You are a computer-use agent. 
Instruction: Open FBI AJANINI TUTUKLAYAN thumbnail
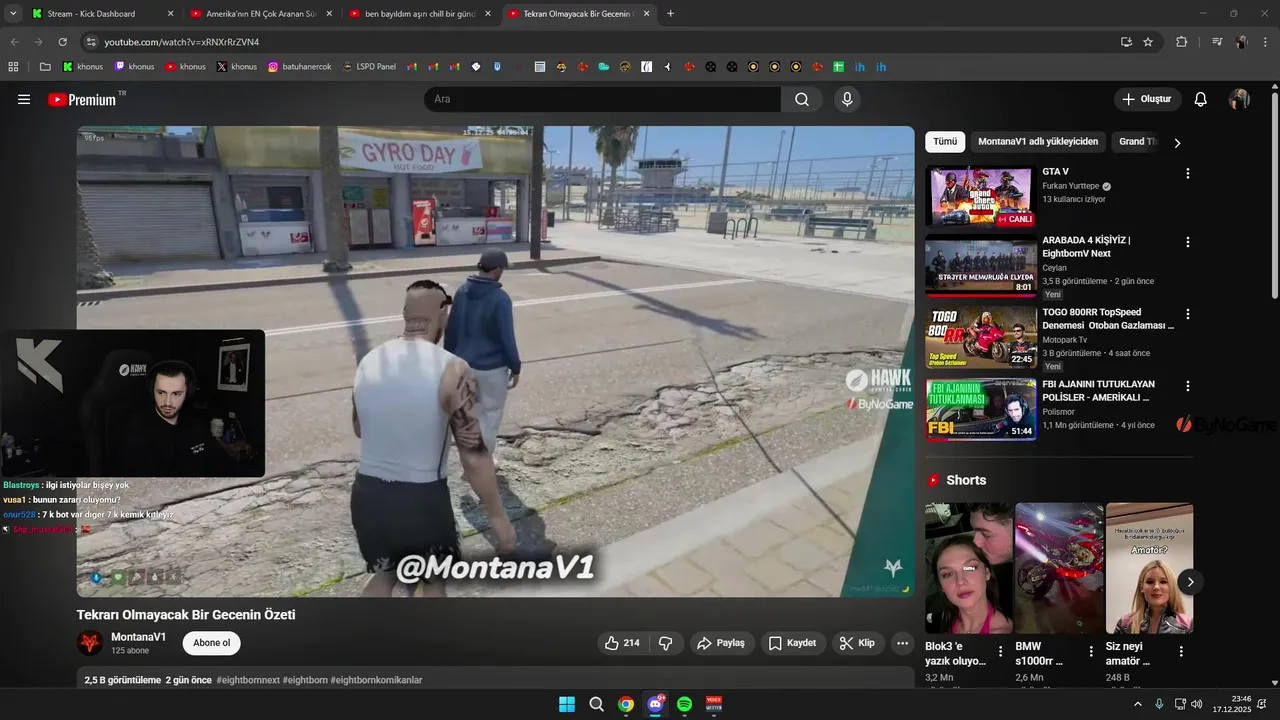point(980,410)
